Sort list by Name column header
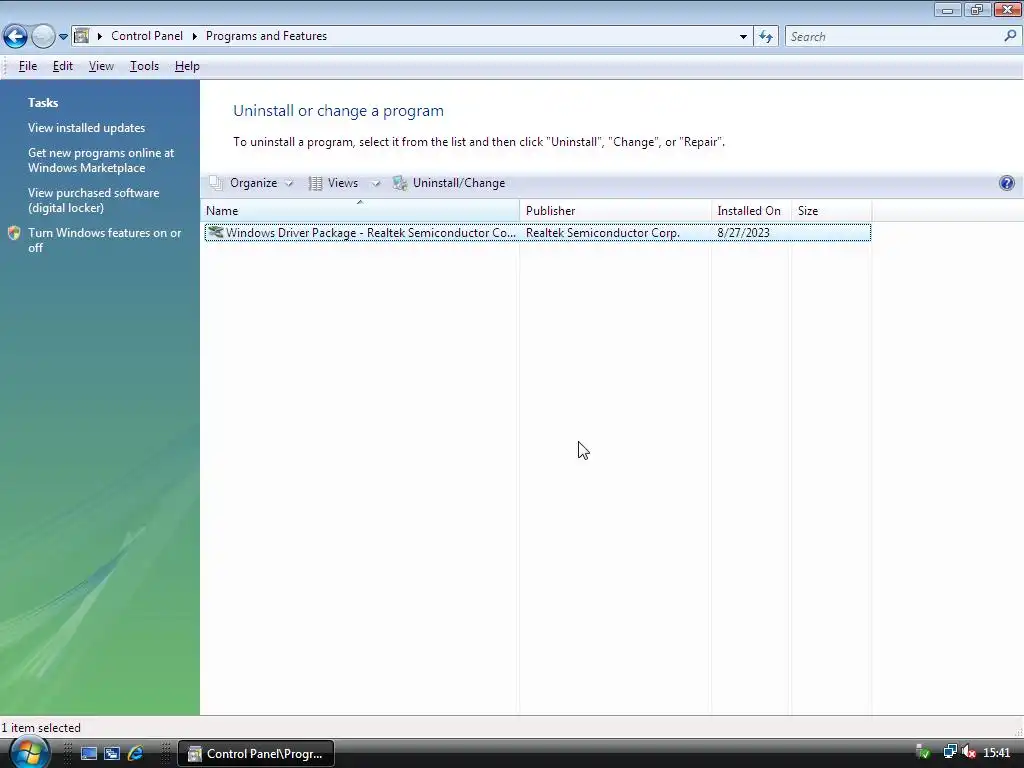 (x=360, y=211)
